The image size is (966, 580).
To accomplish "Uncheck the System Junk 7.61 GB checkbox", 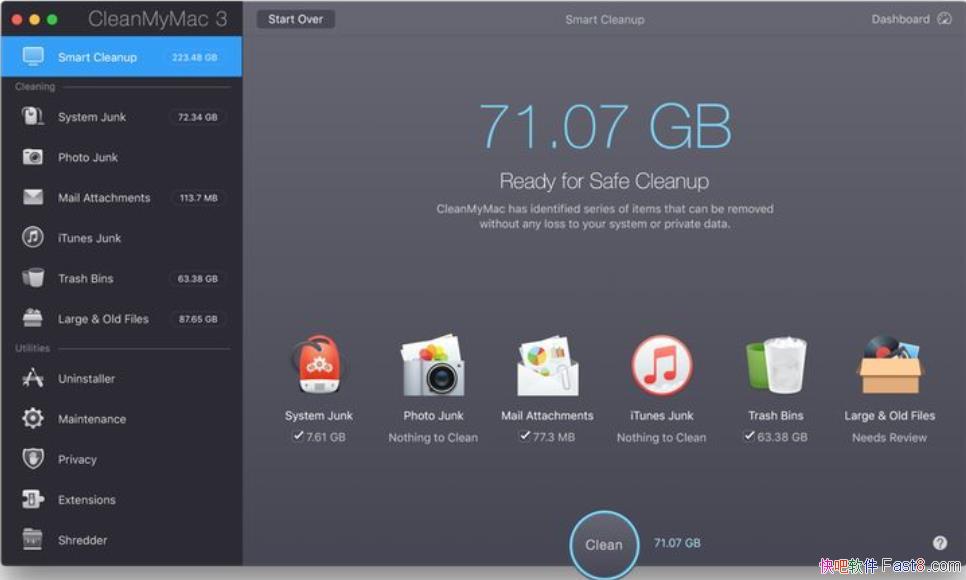I will [x=297, y=436].
